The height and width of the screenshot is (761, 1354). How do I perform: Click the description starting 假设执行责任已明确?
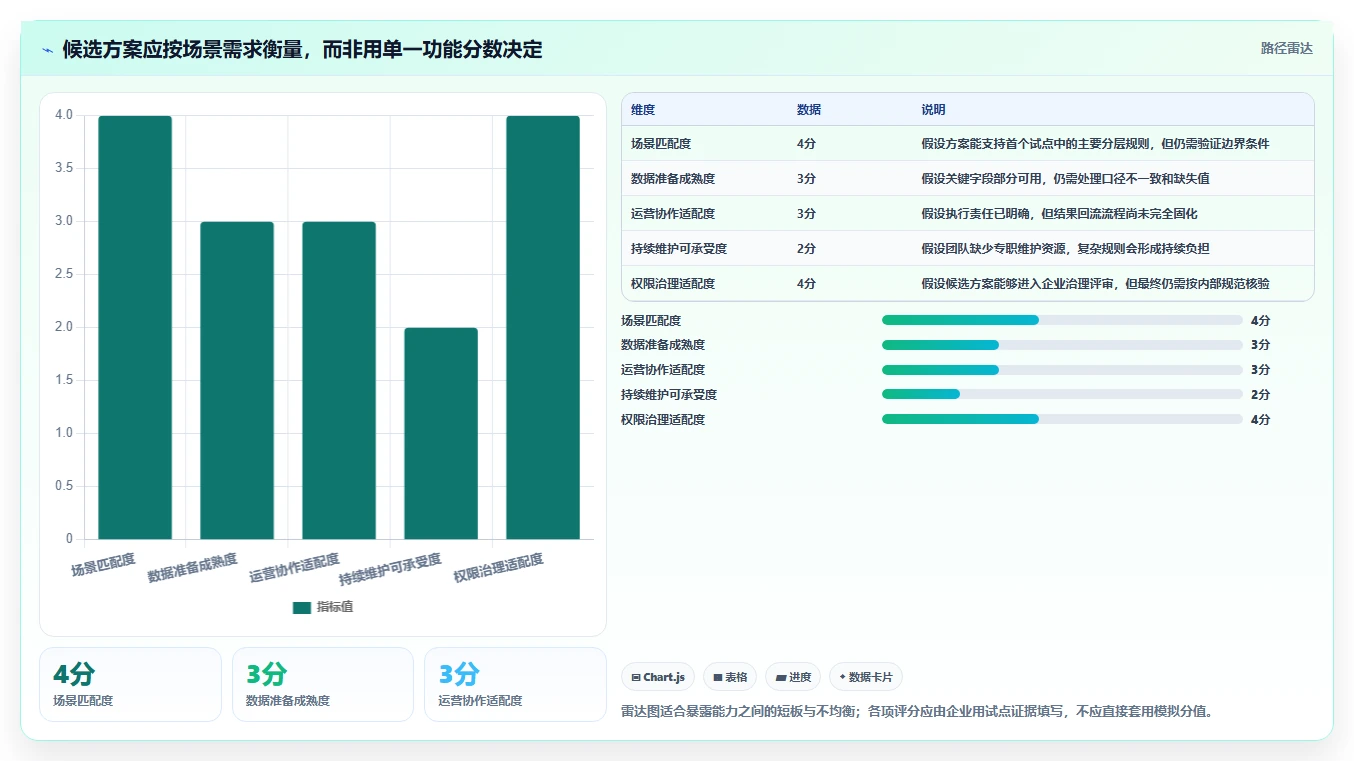pos(1059,214)
